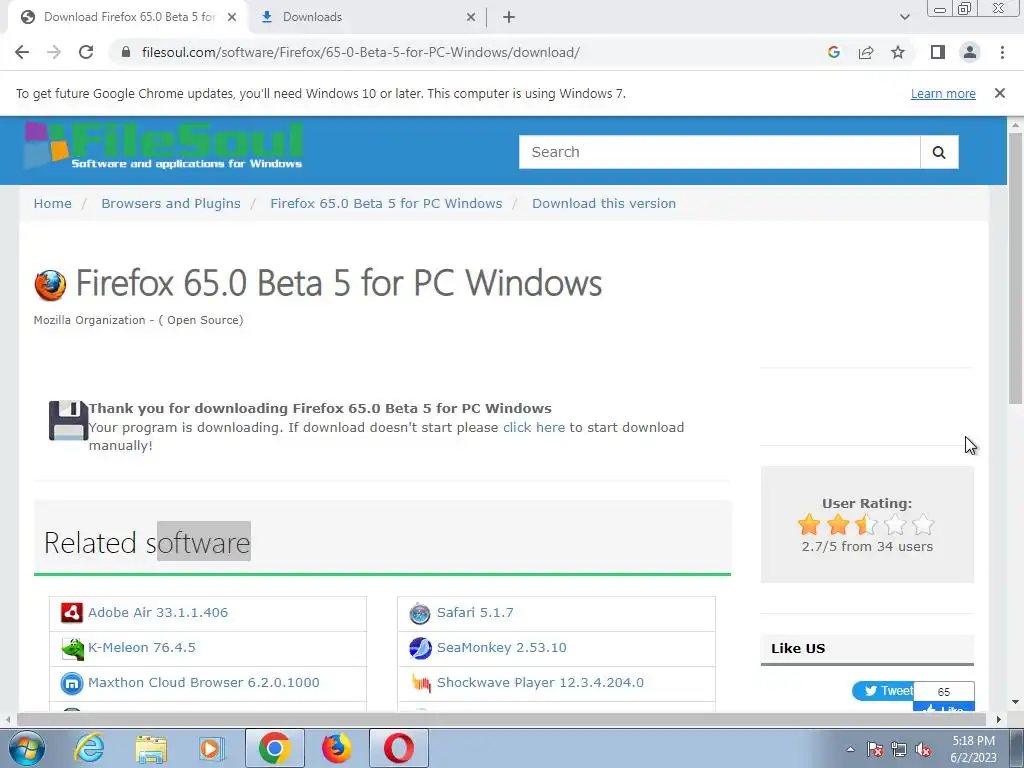Click the Maxthon browser icon

pyautogui.click(x=72, y=683)
